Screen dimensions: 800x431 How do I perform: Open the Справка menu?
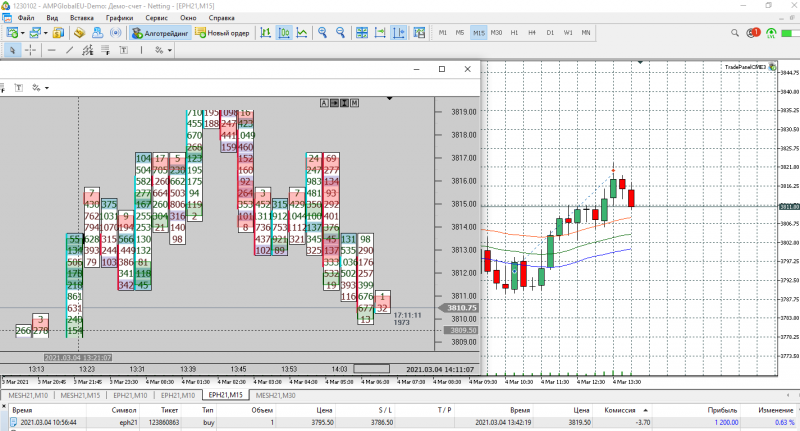pyautogui.click(x=221, y=18)
